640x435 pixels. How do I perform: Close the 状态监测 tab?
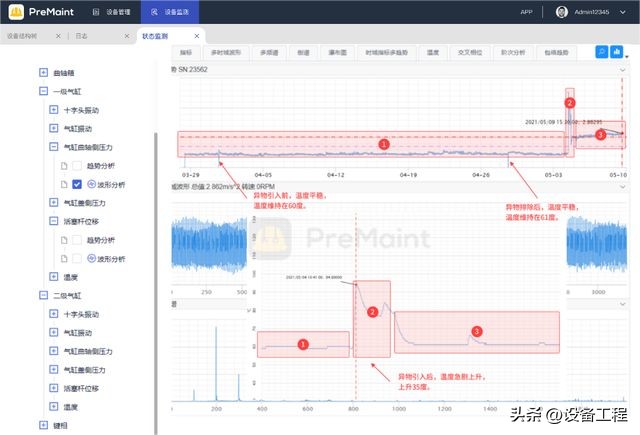[x=197, y=36]
